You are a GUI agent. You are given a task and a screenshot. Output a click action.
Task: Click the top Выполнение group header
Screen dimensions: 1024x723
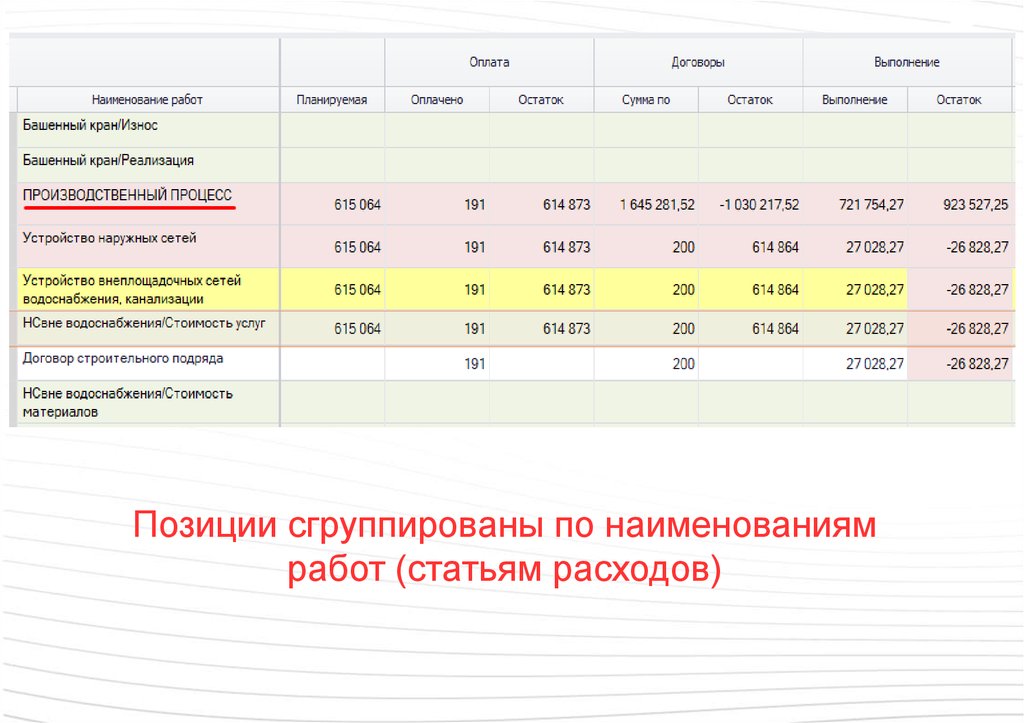tap(906, 62)
